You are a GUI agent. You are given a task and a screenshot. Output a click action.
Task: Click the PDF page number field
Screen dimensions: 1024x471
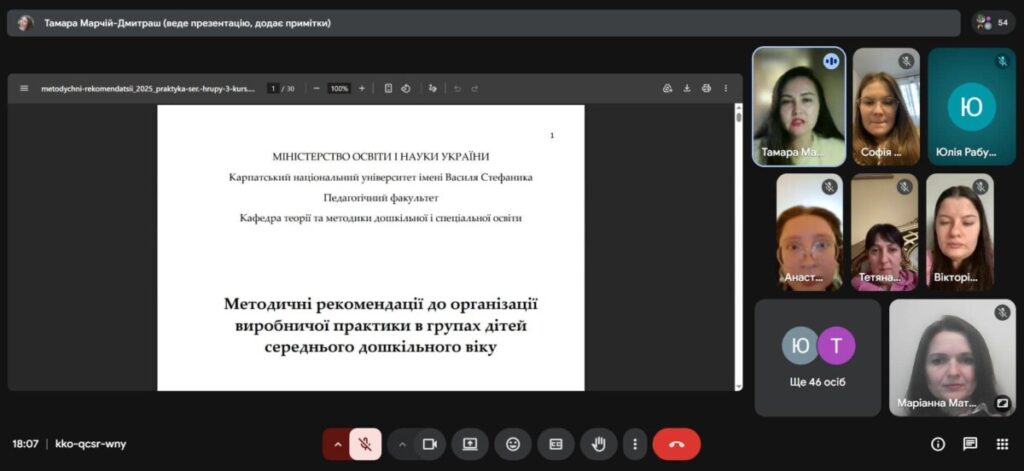[x=273, y=88]
